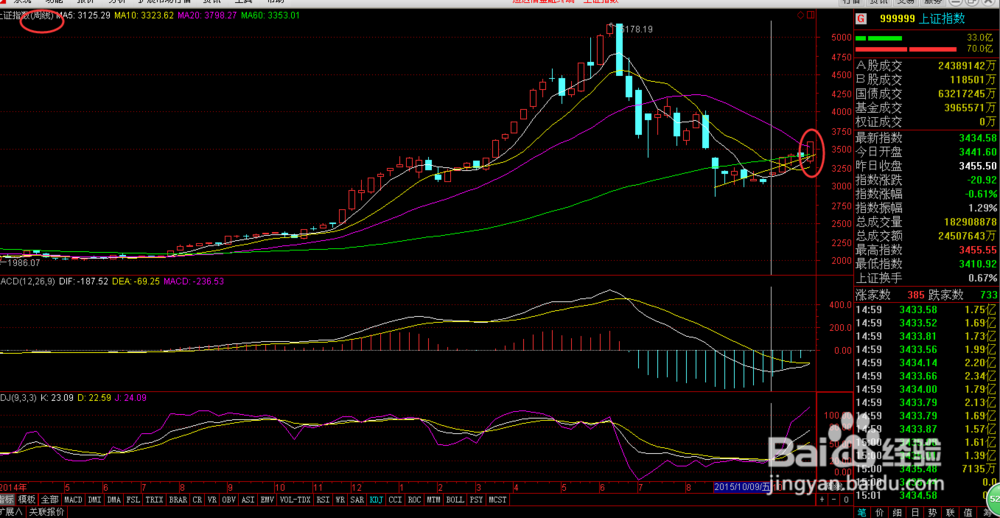Switch to the 全部 indicator group tab
Screen dimensions: 1000x518
tap(50, 500)
